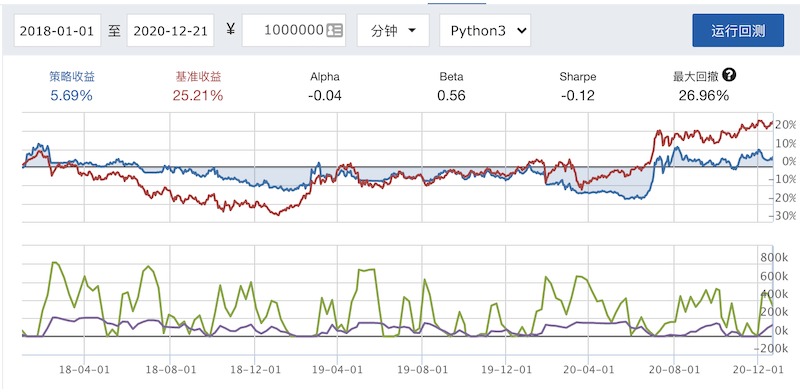The image size is (800, 389).
Task: Click the 最大回撤 label
Action: (696, 77)
